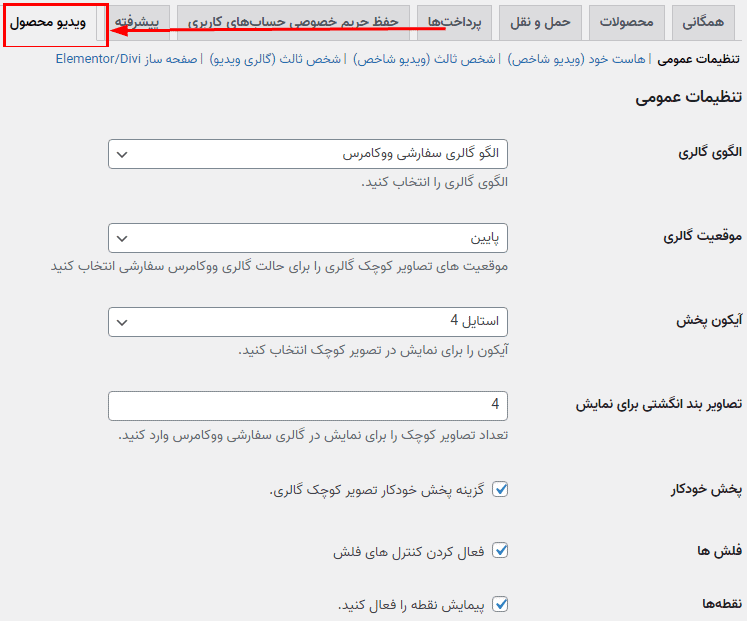
Task: Open the آیکون پخش dropdown showing استایل 4
Action: click(308, 322)
